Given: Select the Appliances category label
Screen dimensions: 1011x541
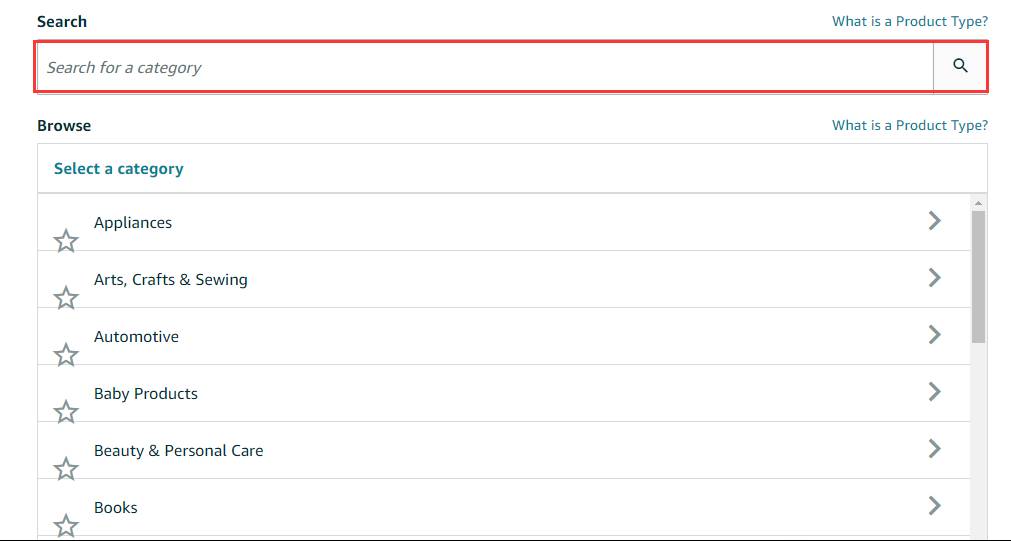Looking at the screenshot, I should click(133, 222).
